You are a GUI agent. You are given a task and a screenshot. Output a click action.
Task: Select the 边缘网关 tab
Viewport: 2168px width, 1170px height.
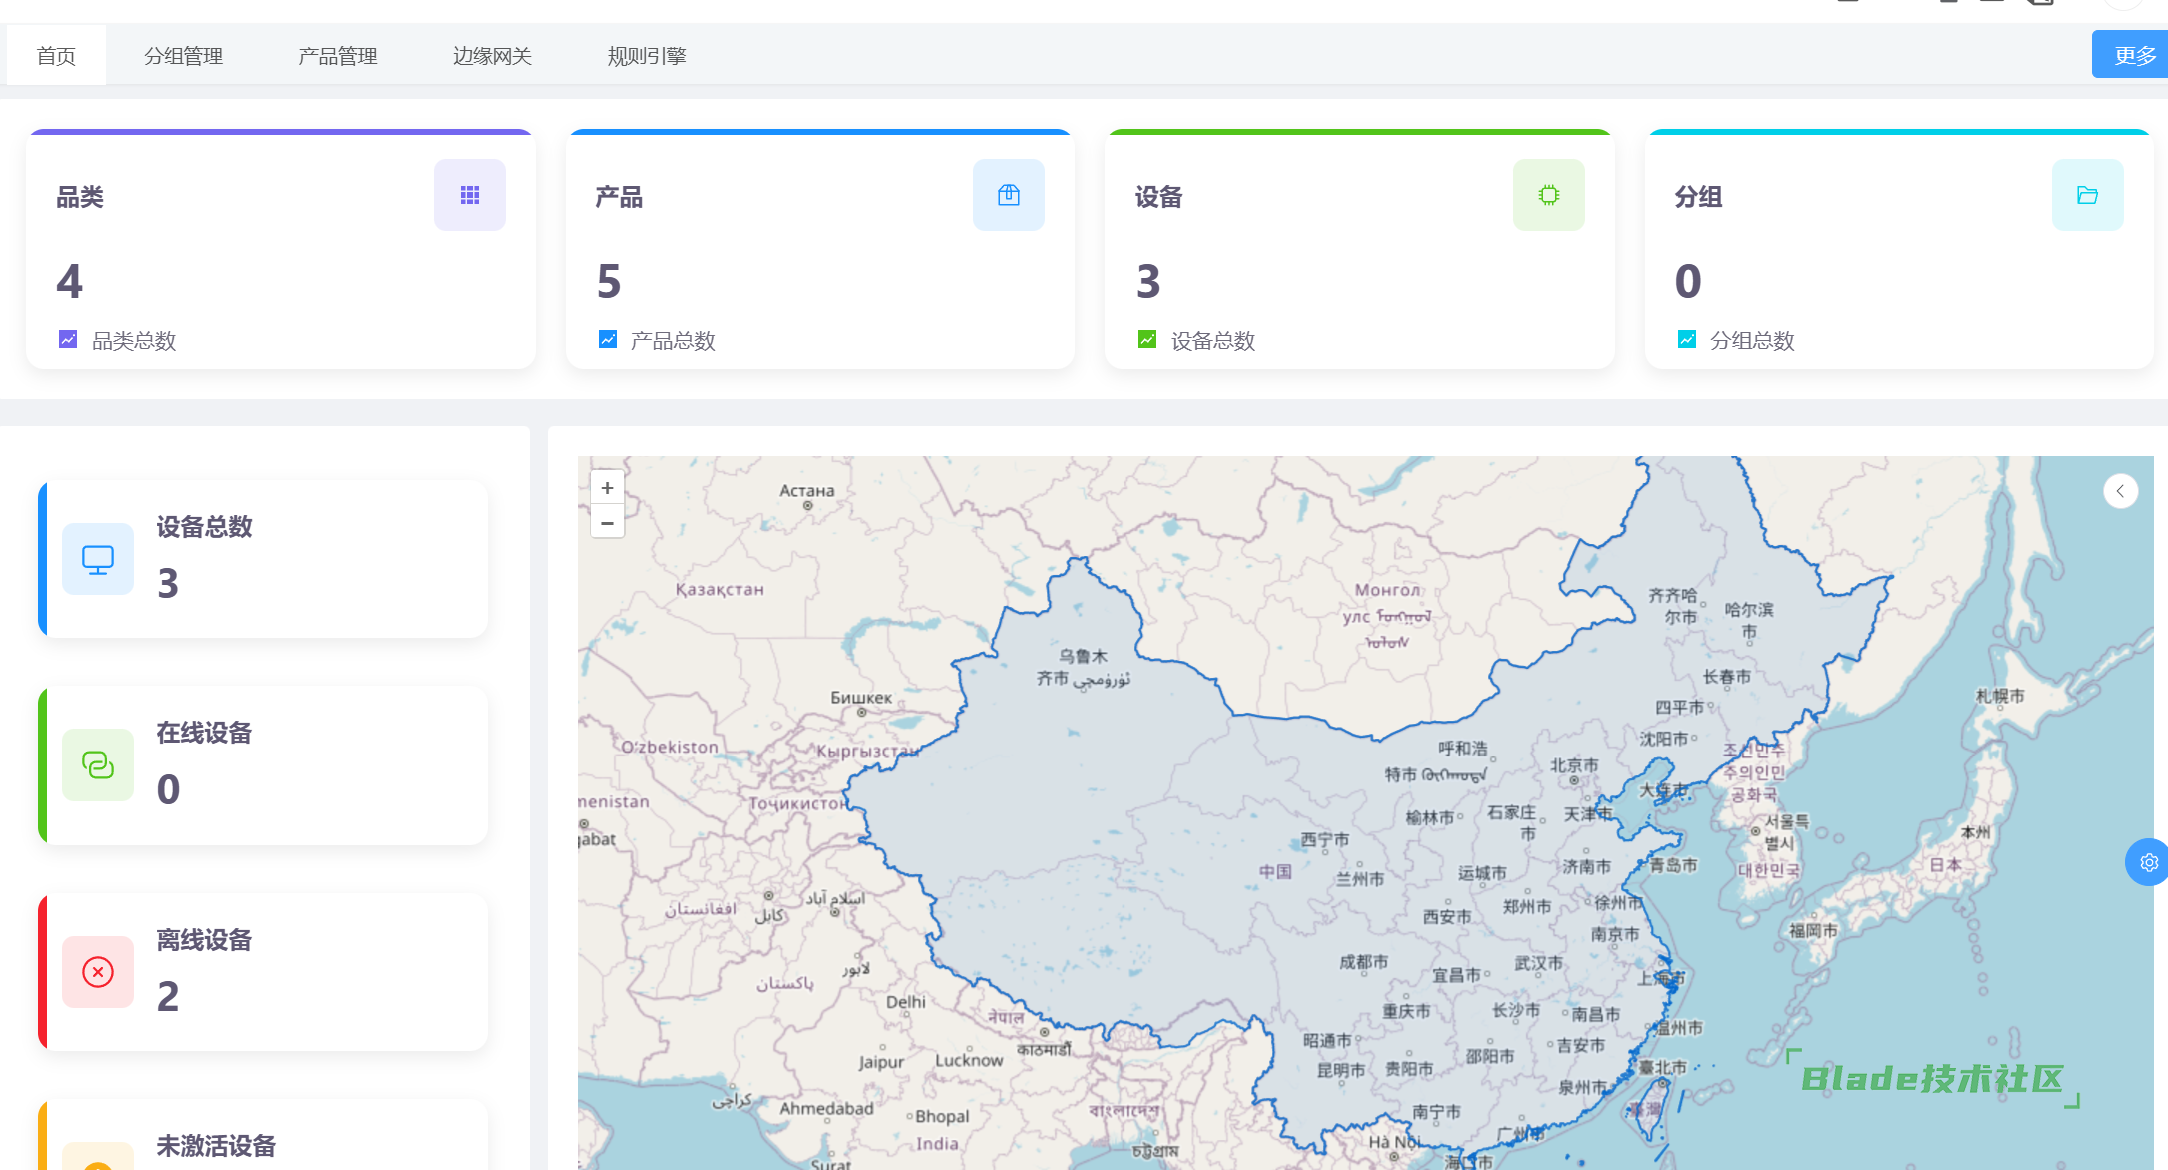492,56
